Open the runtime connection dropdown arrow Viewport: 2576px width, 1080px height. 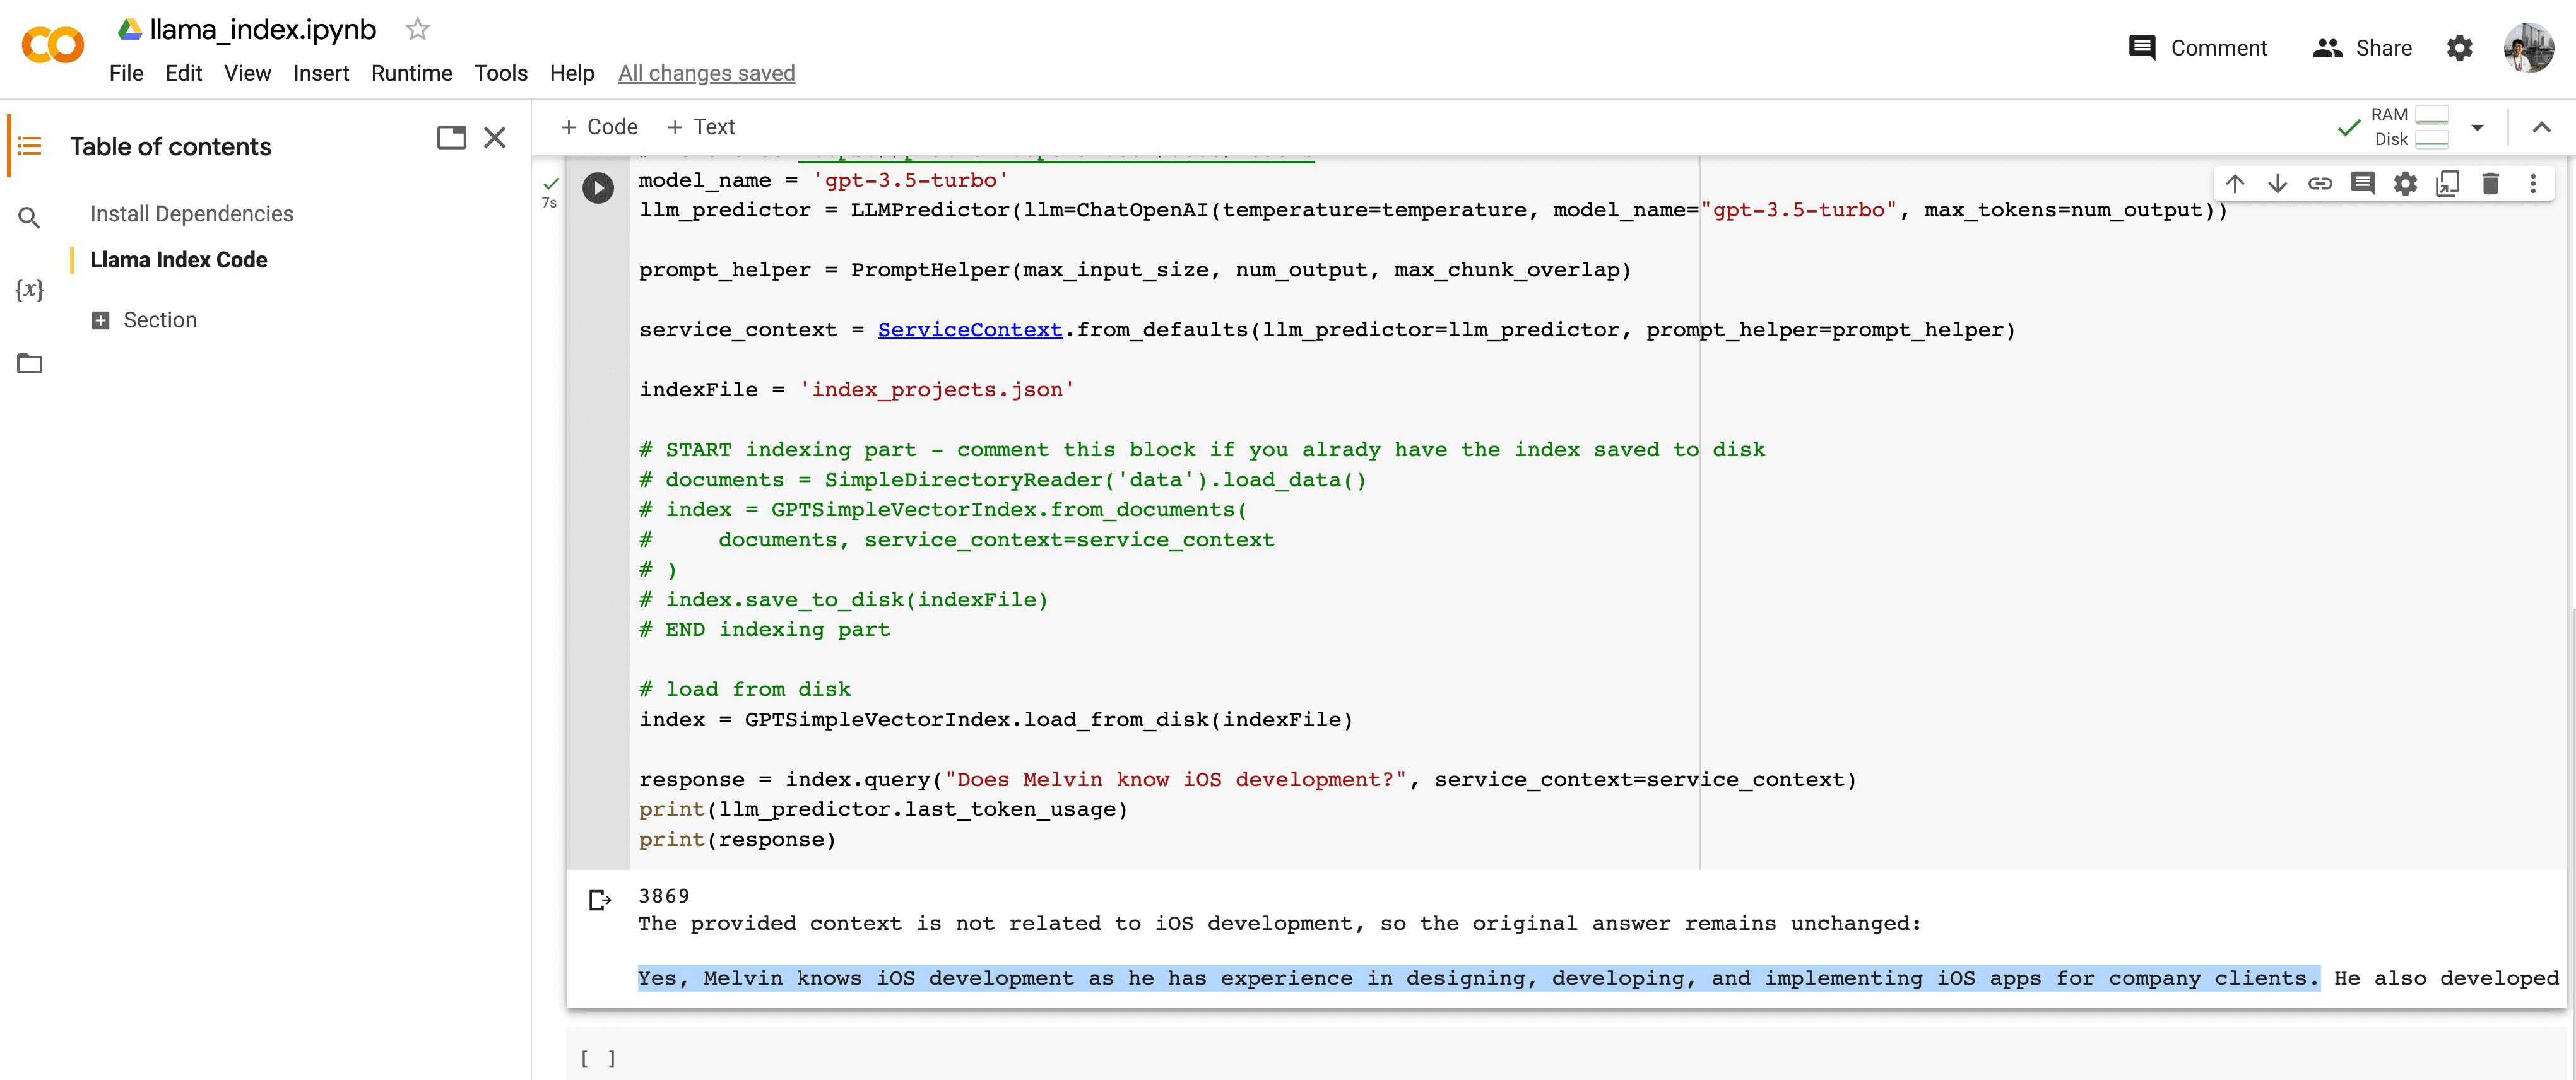click(x=2477, y=127)
